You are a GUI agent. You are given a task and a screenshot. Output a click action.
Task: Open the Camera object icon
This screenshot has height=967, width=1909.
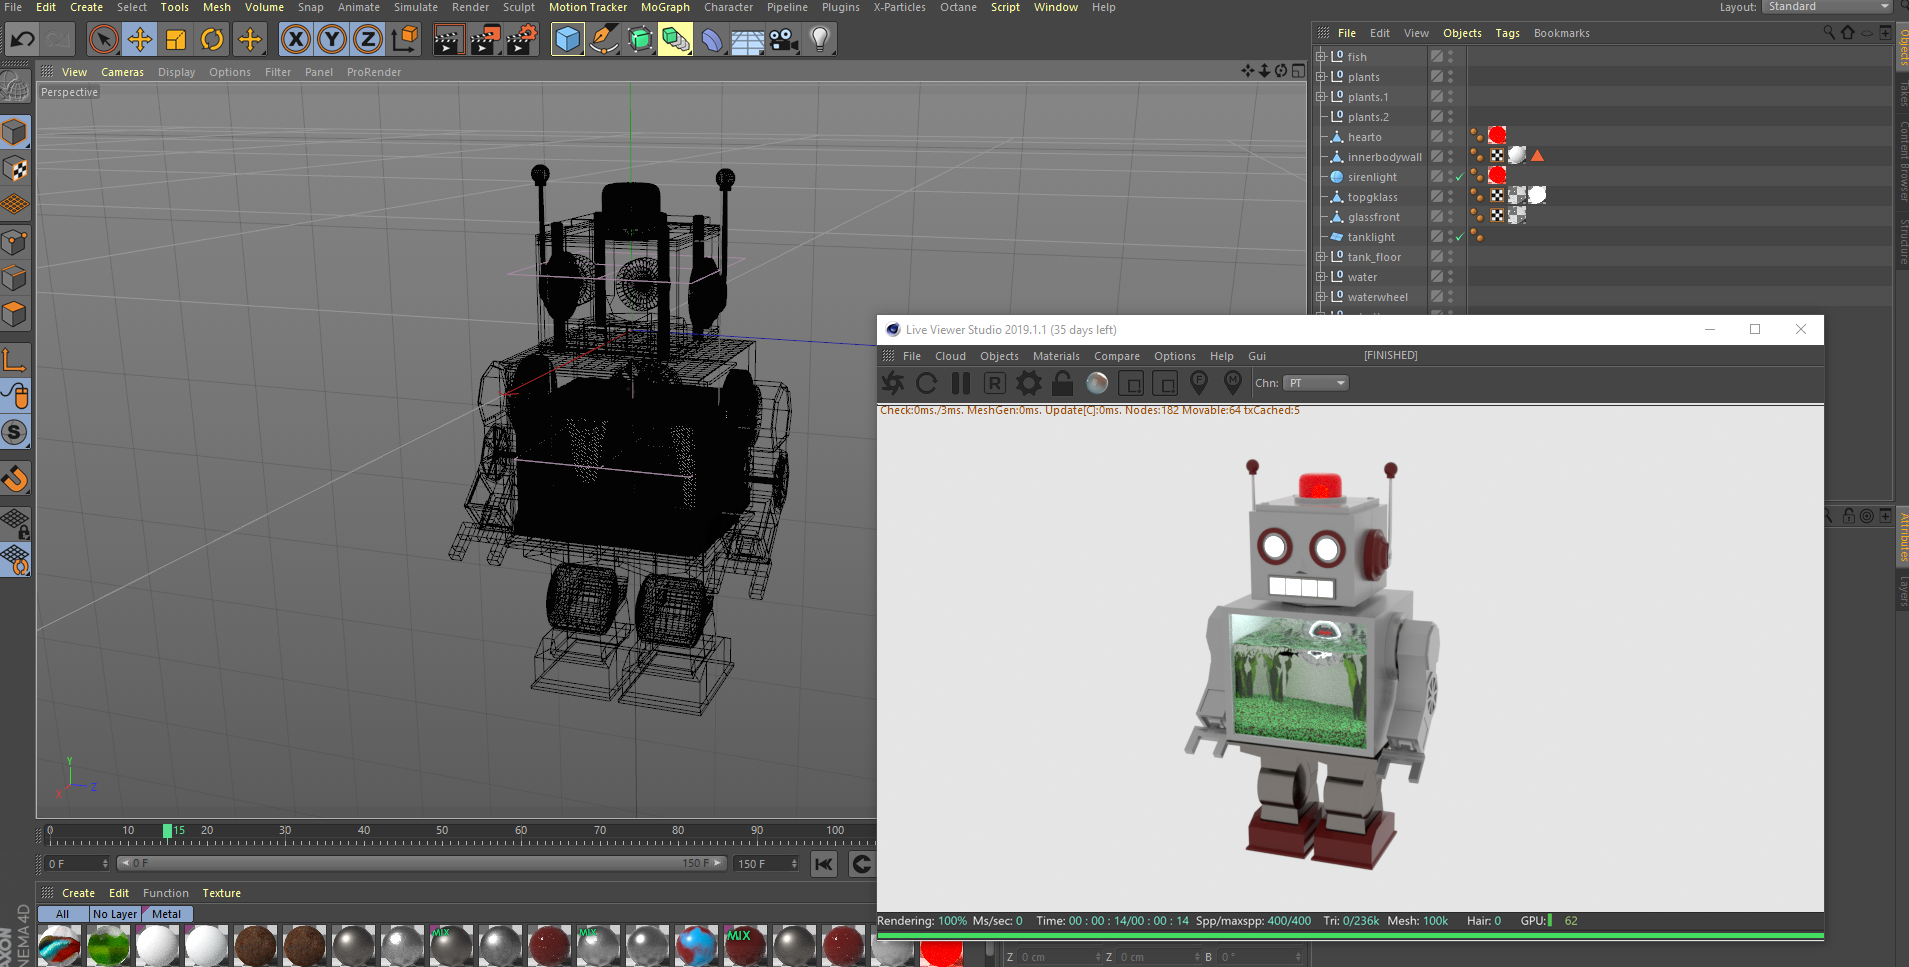tap(784, 40)
